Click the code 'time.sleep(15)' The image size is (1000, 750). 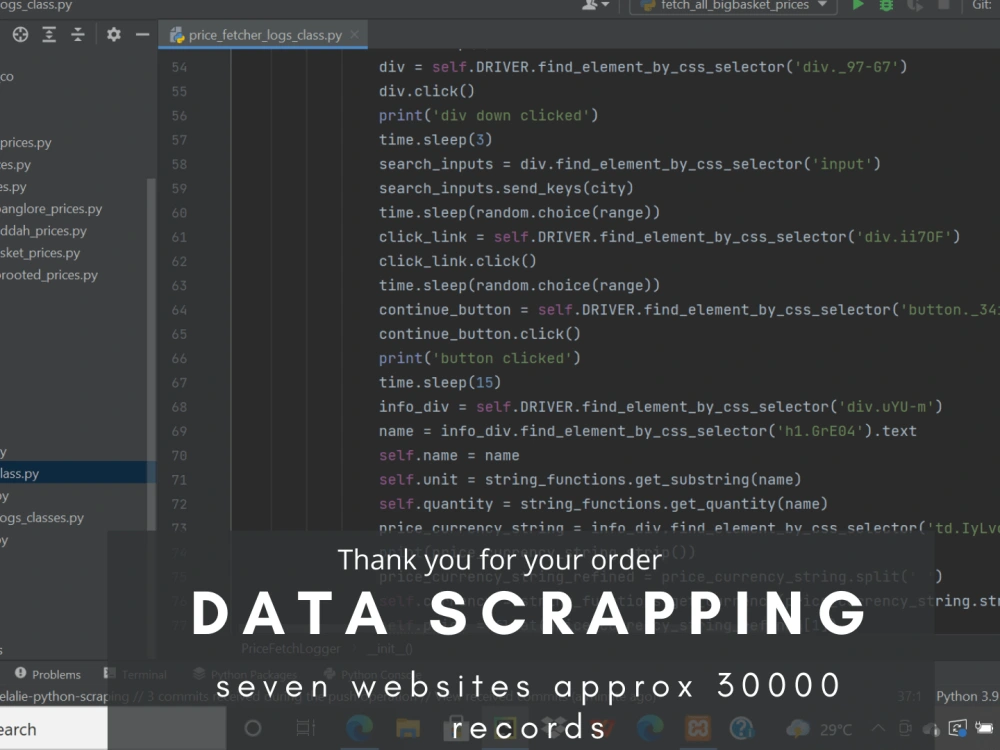point(440,382)
